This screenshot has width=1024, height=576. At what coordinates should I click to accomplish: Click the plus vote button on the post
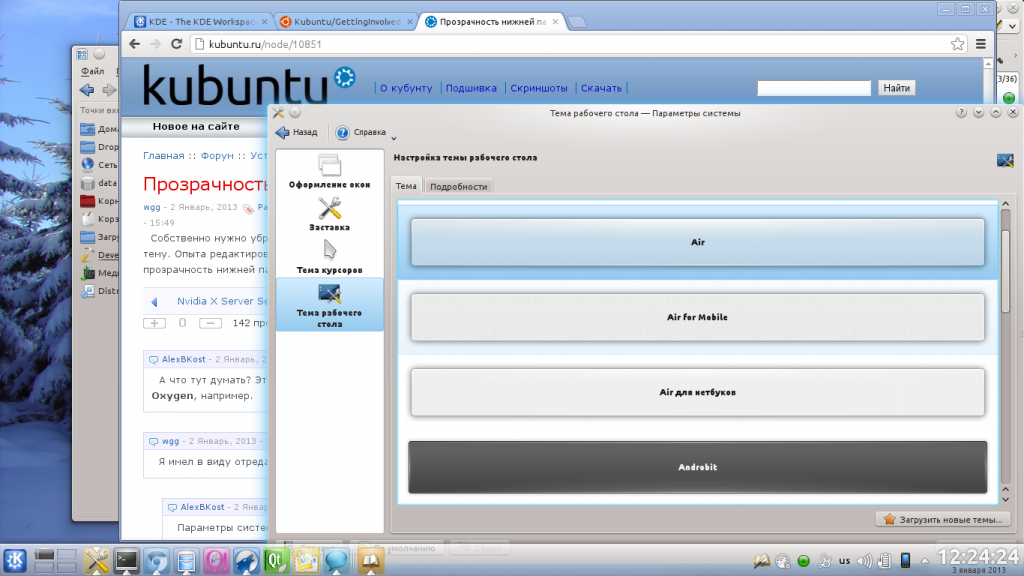pyautogui.click(x=155, y=323)
